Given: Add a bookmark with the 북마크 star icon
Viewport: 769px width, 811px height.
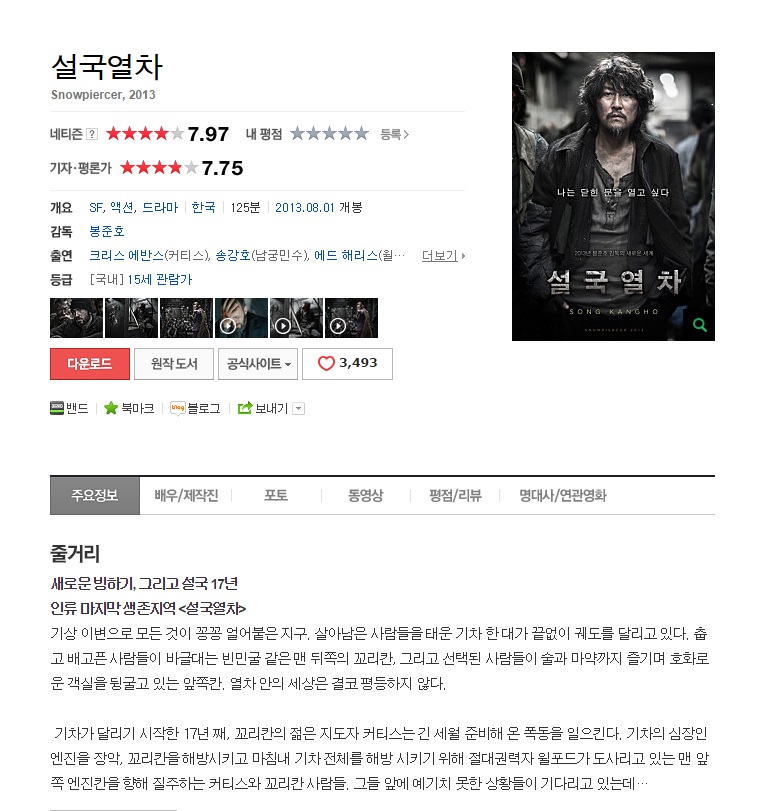Looking at the screenshot, I should [x=111, y=408].
